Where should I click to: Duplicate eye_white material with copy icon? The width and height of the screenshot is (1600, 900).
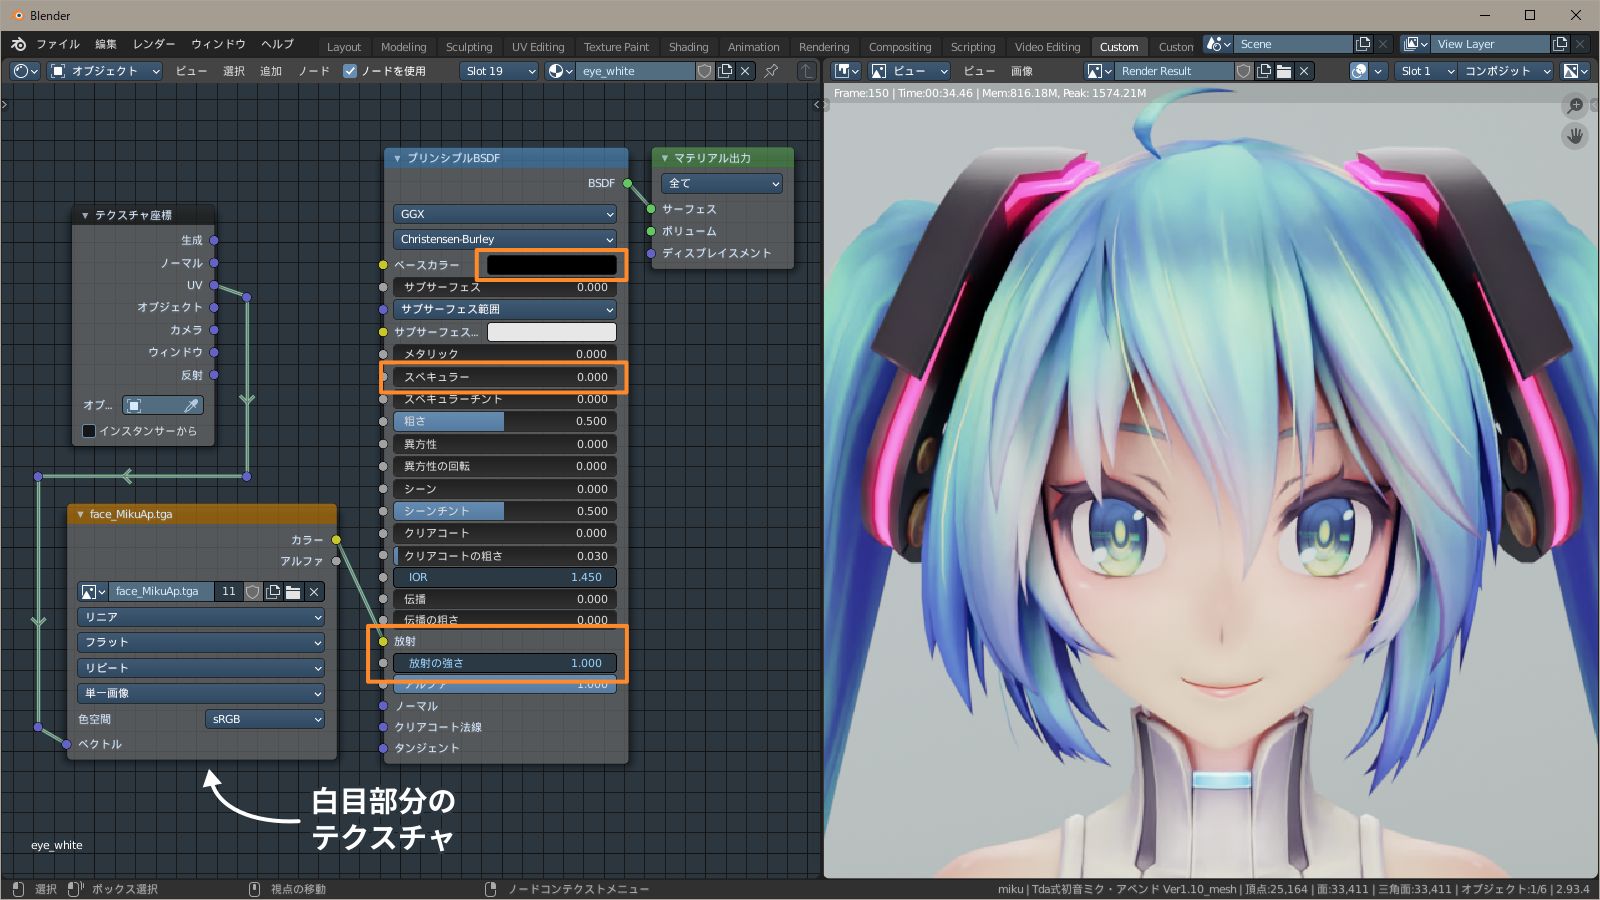tap(725, 71)
